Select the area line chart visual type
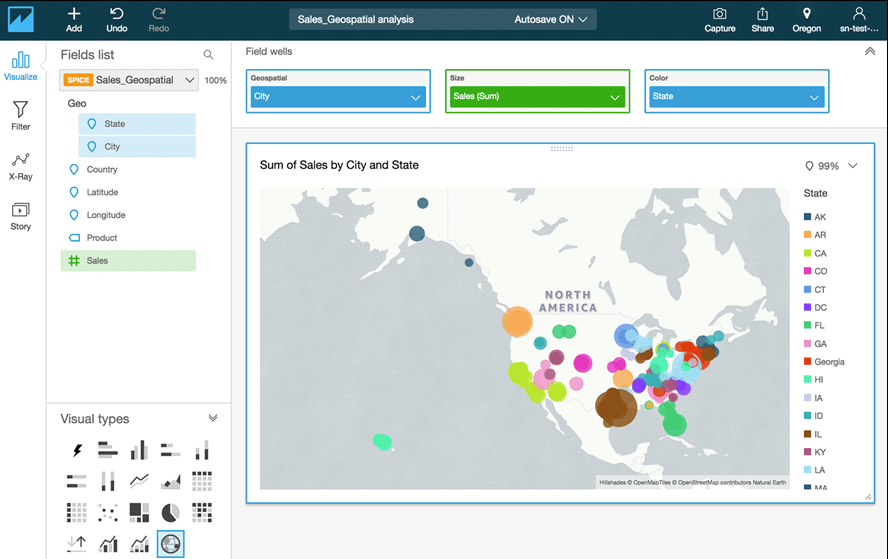The image size is (888, 559). coord(170,481)
